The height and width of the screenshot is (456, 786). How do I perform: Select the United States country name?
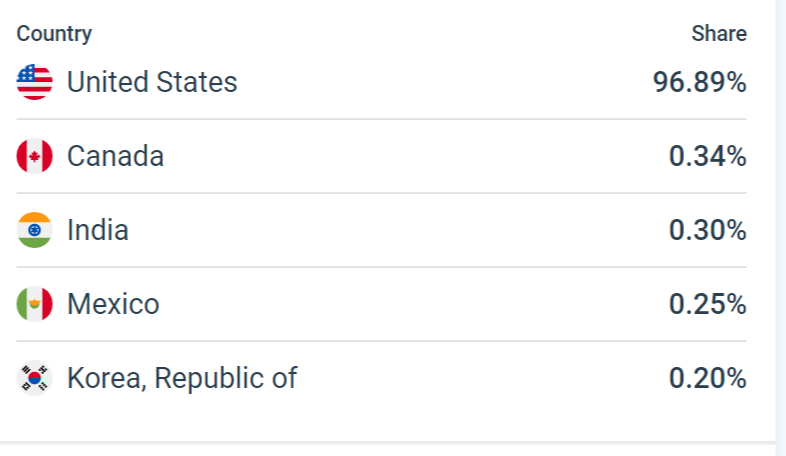tap(152, 82)
